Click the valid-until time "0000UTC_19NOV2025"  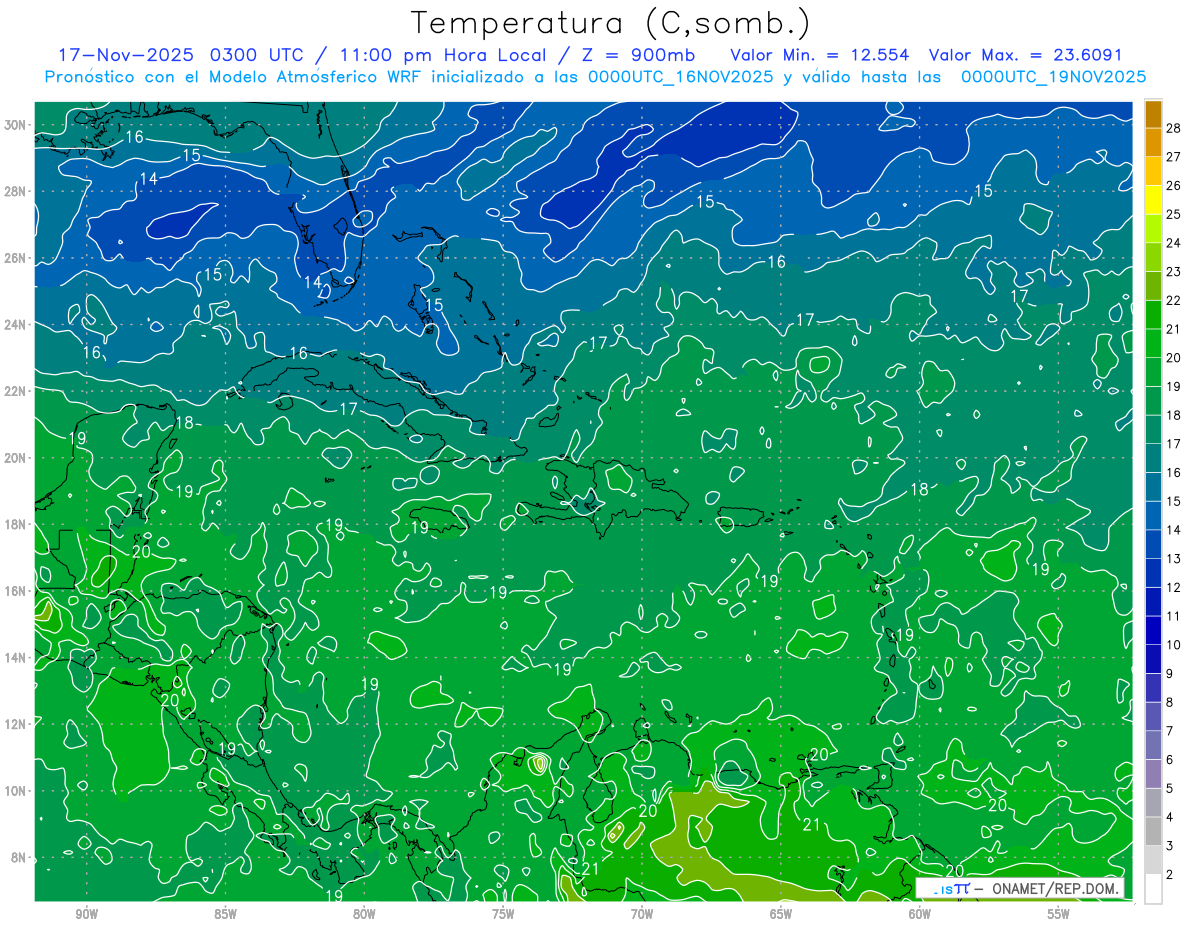point(1053,77)
